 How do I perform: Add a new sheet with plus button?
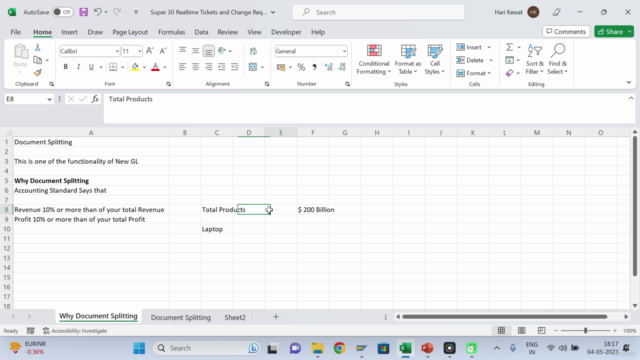tap(276, 317)
